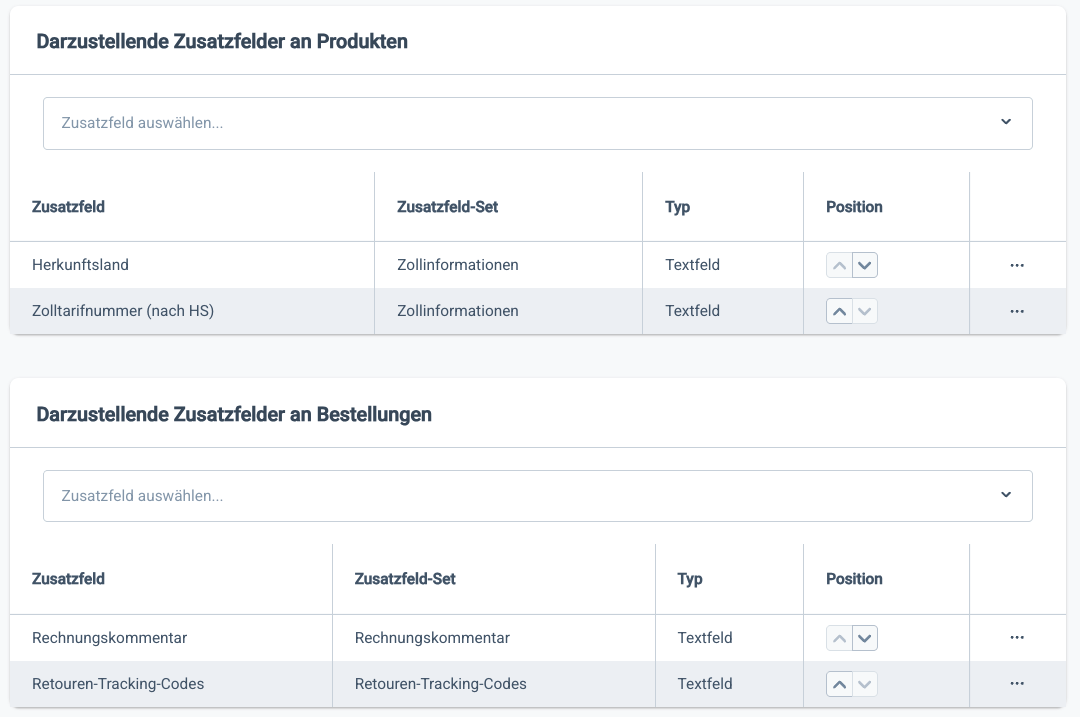
Task: Open the order Zusatzfeld auswählen dropdown
Action: point(520,495)
